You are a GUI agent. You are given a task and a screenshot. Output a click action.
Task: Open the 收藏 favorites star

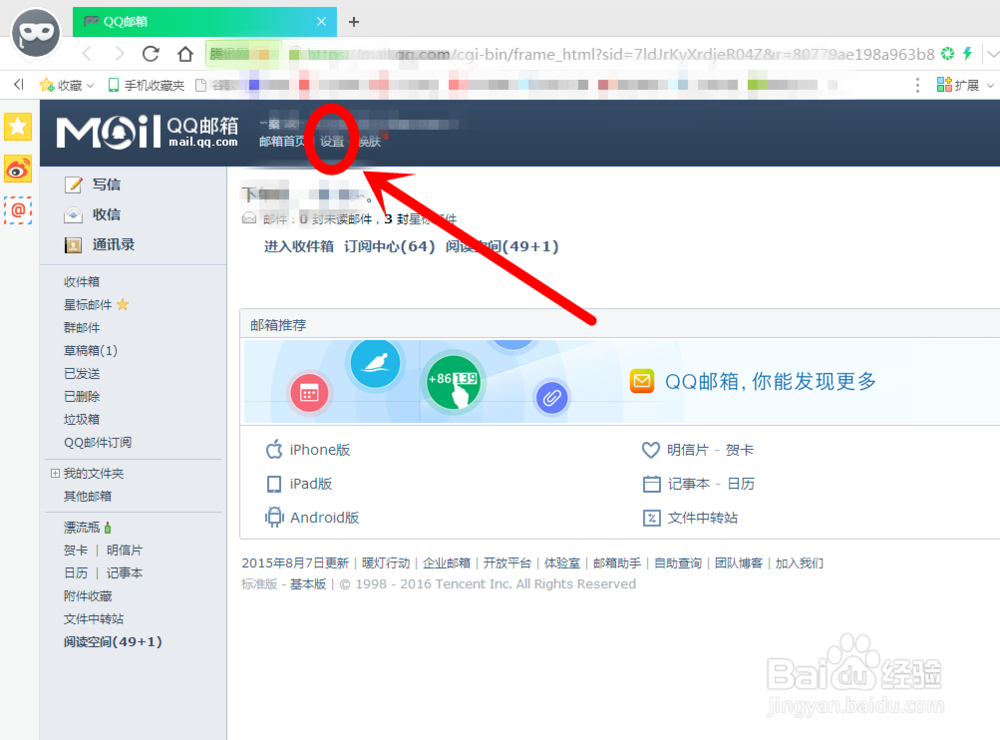[47, 85]
